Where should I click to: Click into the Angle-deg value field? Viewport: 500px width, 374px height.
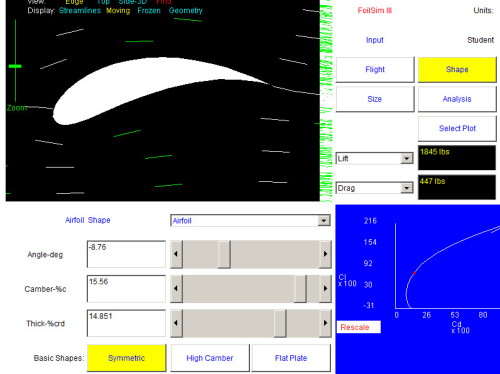pos(126,254)
